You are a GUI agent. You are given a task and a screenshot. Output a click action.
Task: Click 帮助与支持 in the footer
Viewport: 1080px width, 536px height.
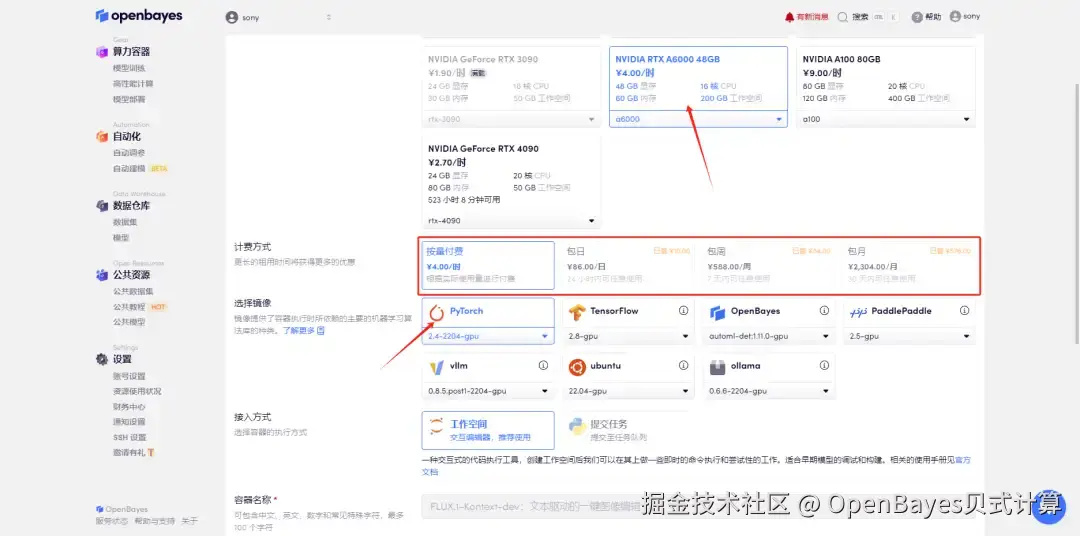pyautogui.click(x=155, y=521)
